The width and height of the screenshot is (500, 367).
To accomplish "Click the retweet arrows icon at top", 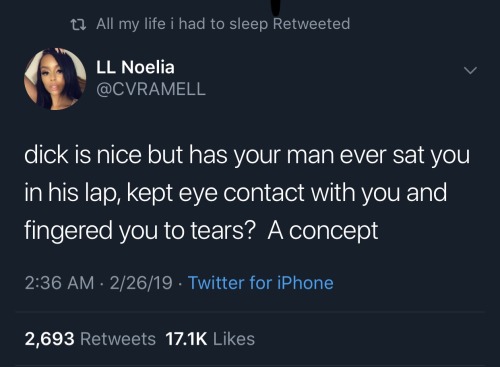I will click(x=78, y=25).
